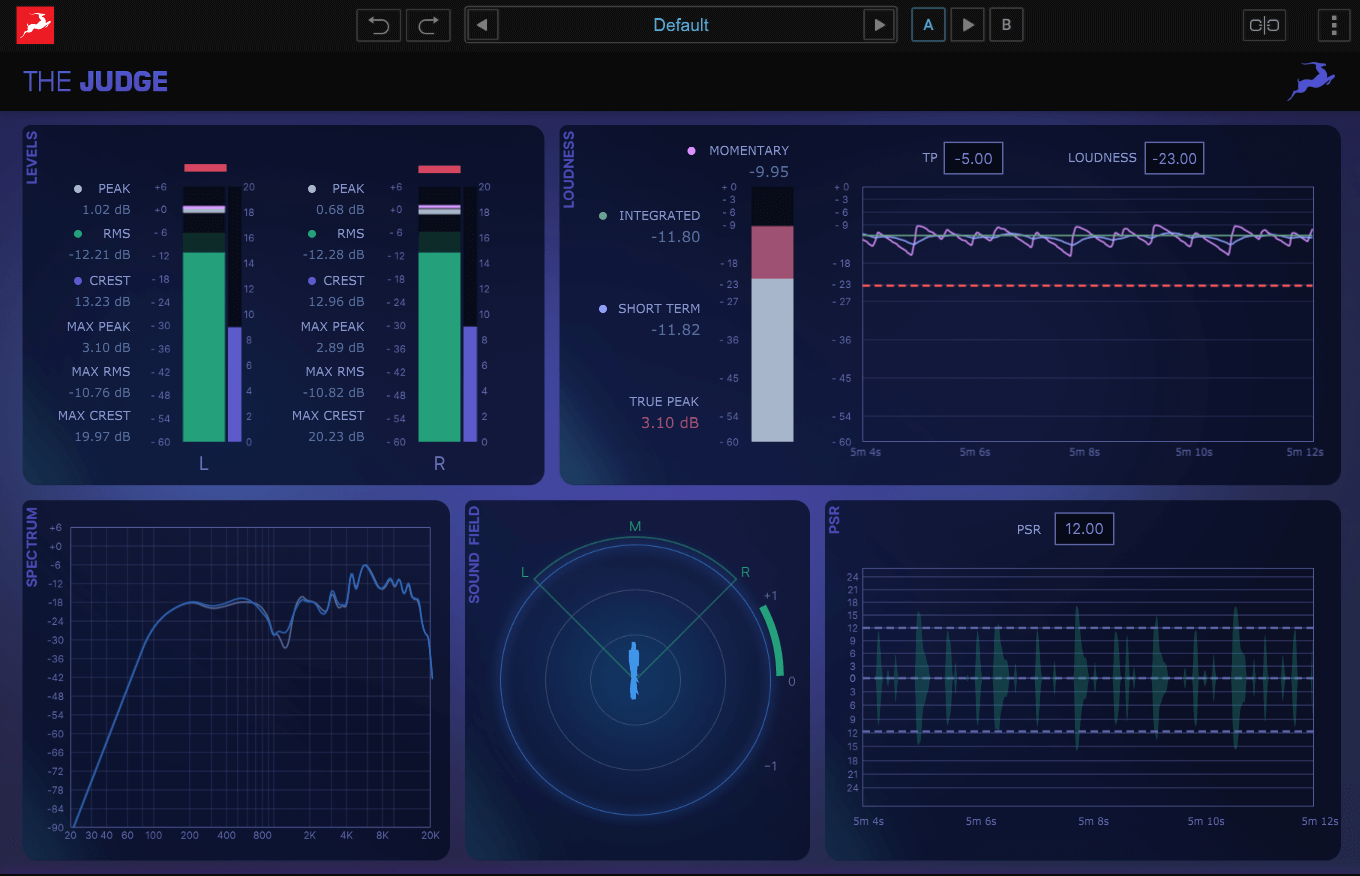Click the momentary loudness meter bar
The image size is (1360, 876).
(x=772, y=314)
